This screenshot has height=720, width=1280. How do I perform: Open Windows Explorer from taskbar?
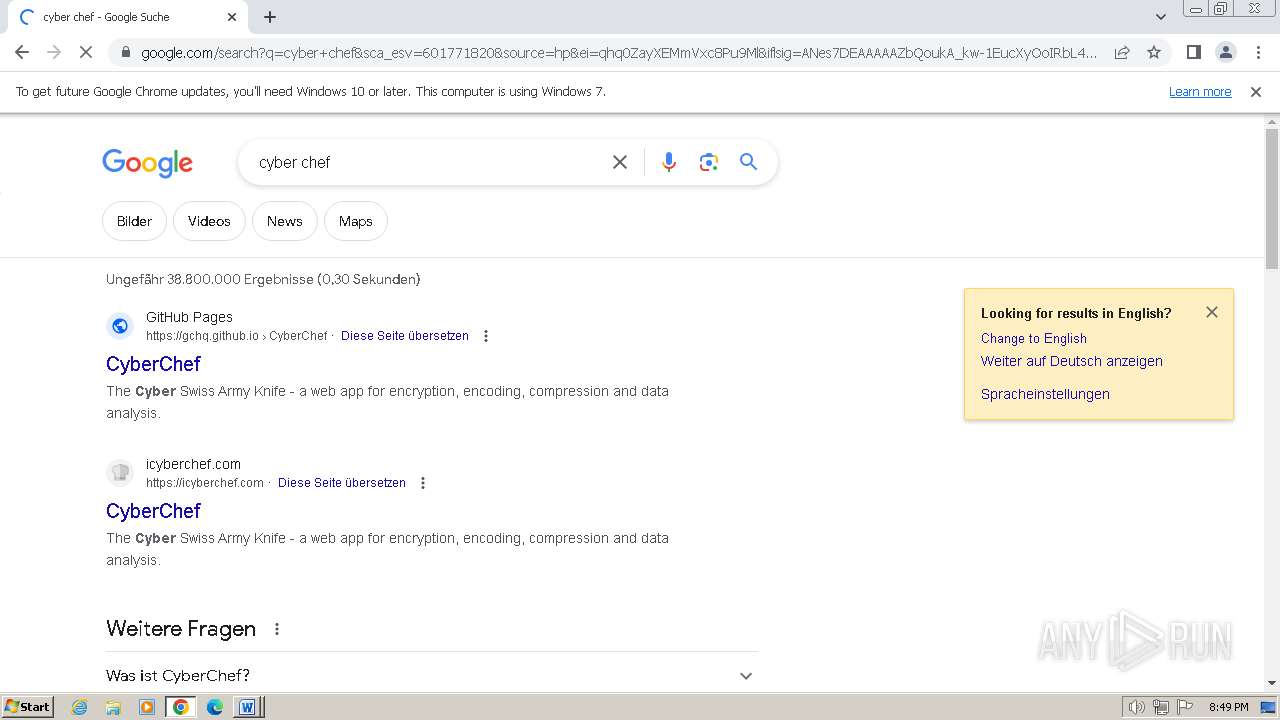(x=113, y=707)
